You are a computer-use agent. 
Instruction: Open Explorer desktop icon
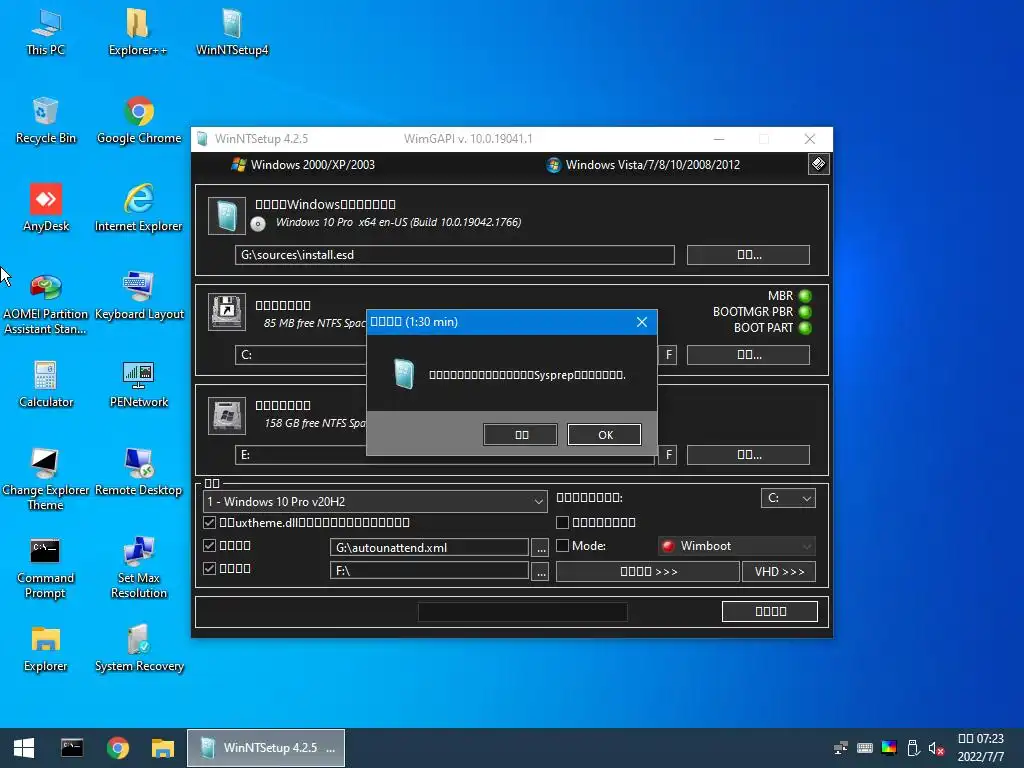tap(46, 648)
